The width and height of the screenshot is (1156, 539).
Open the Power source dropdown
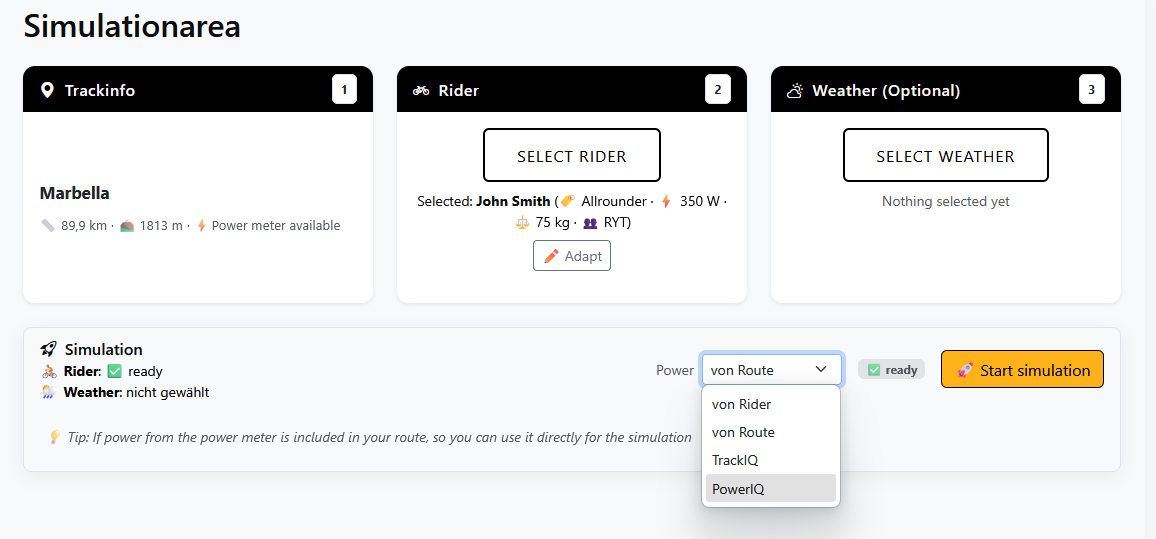771,370
